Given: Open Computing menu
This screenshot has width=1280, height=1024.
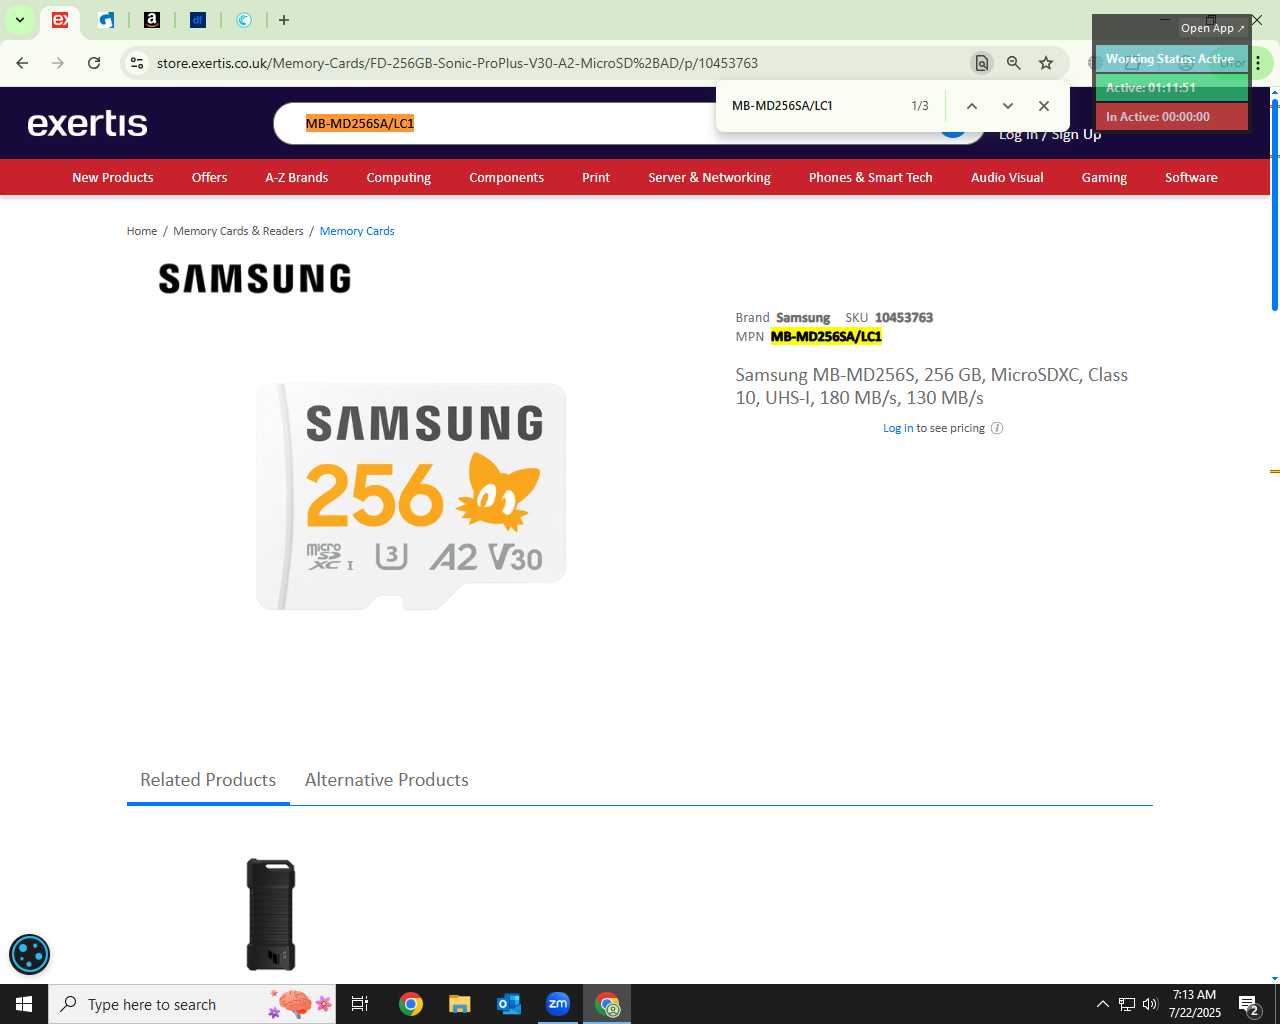Looking at the screenshot, I should click(x=398, y=177).
